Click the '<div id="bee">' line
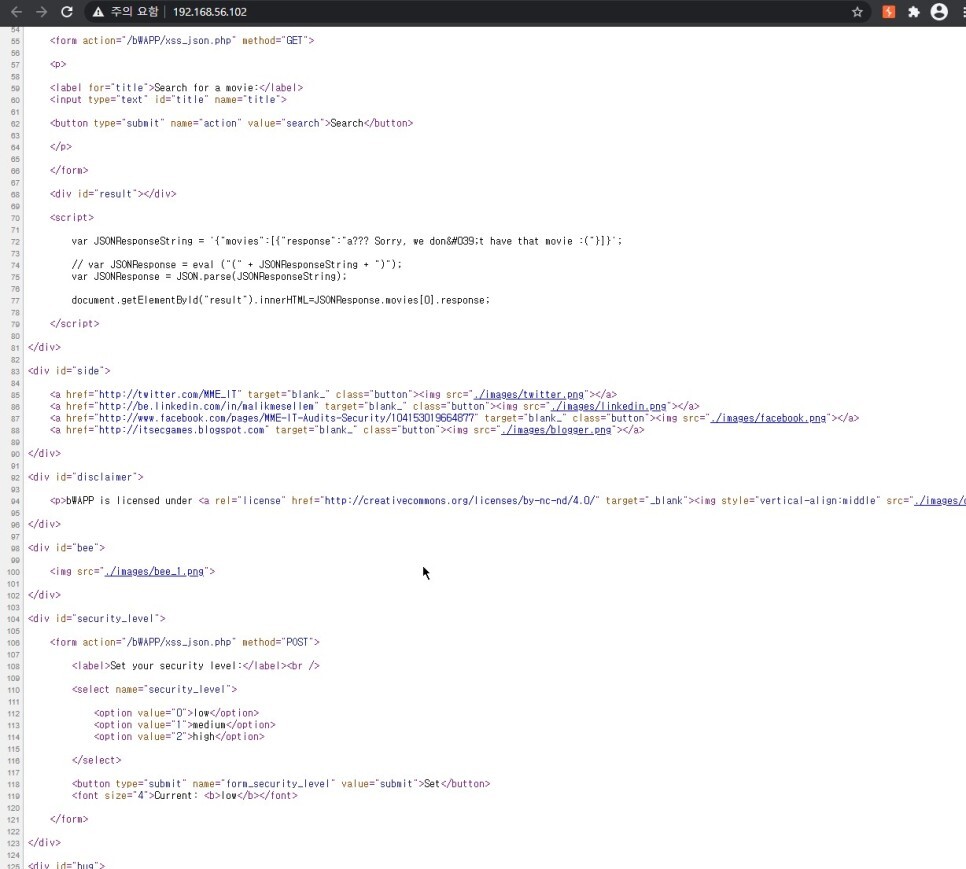The image size is (966, 869). [67, 548]
